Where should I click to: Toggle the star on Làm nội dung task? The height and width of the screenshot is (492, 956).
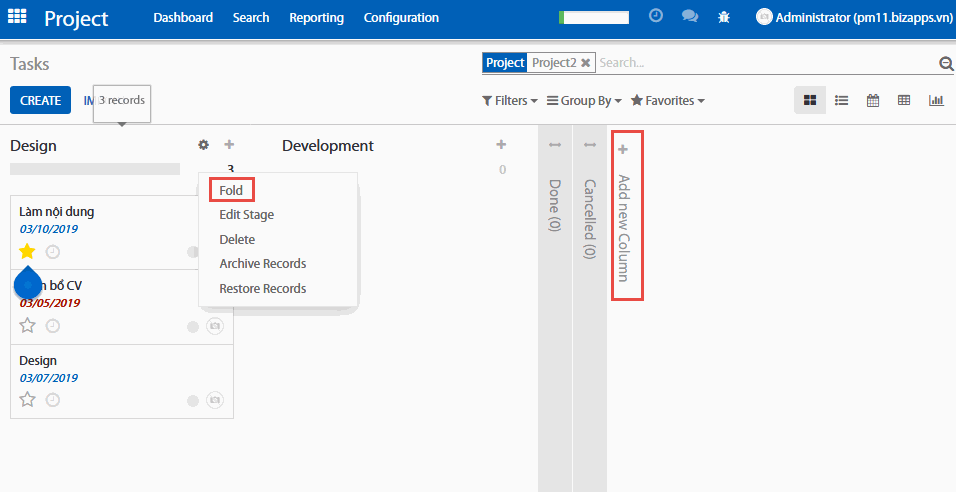pyautogui.click(x=27, y=251)
